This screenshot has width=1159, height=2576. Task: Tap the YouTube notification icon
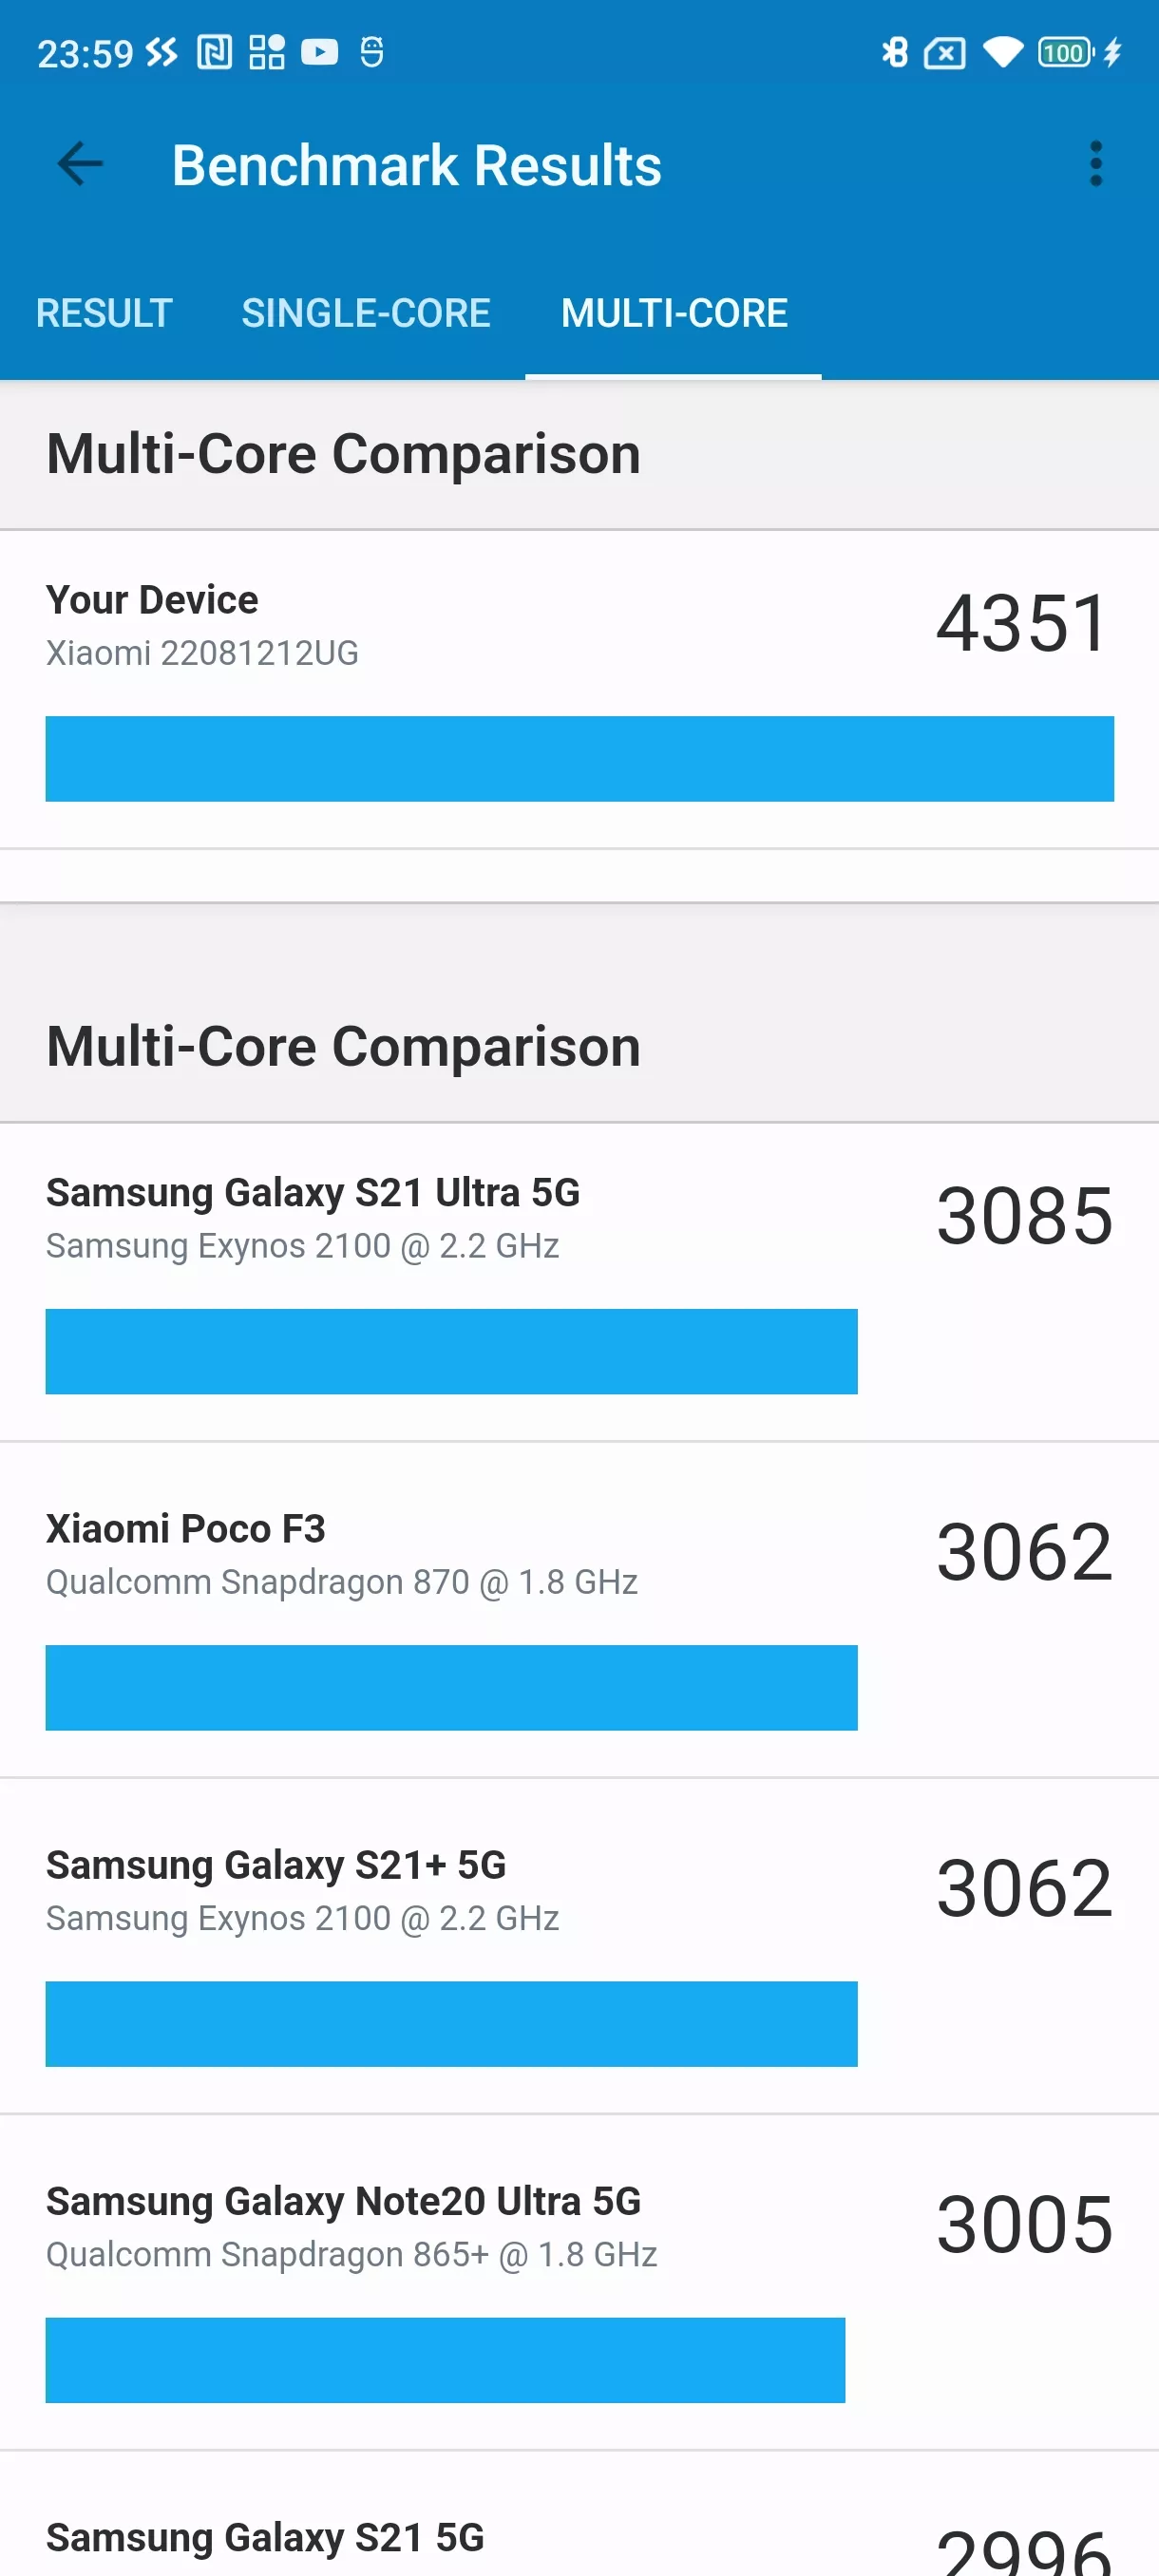[319, 51]
